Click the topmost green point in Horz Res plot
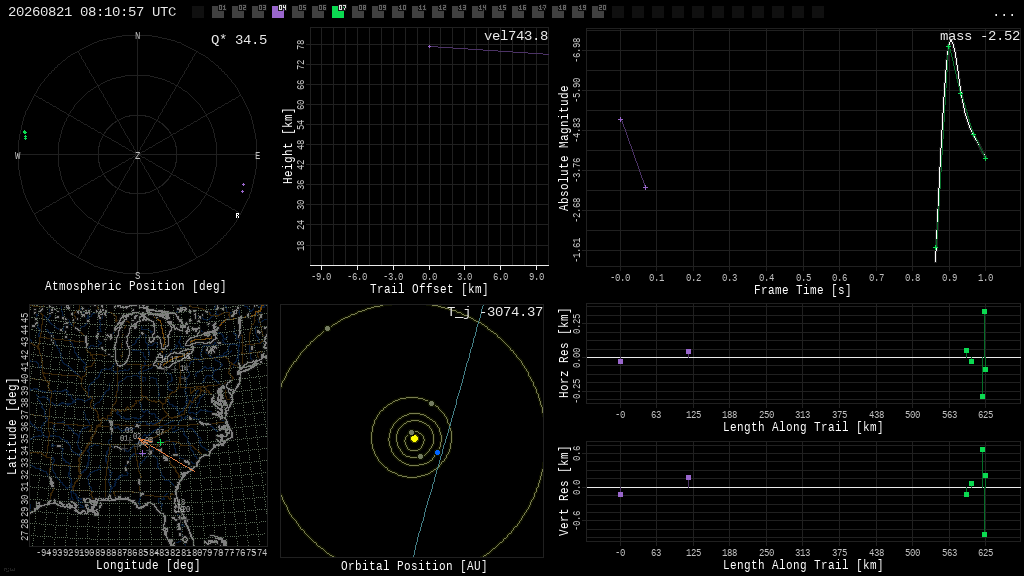 tap(984, 312)
